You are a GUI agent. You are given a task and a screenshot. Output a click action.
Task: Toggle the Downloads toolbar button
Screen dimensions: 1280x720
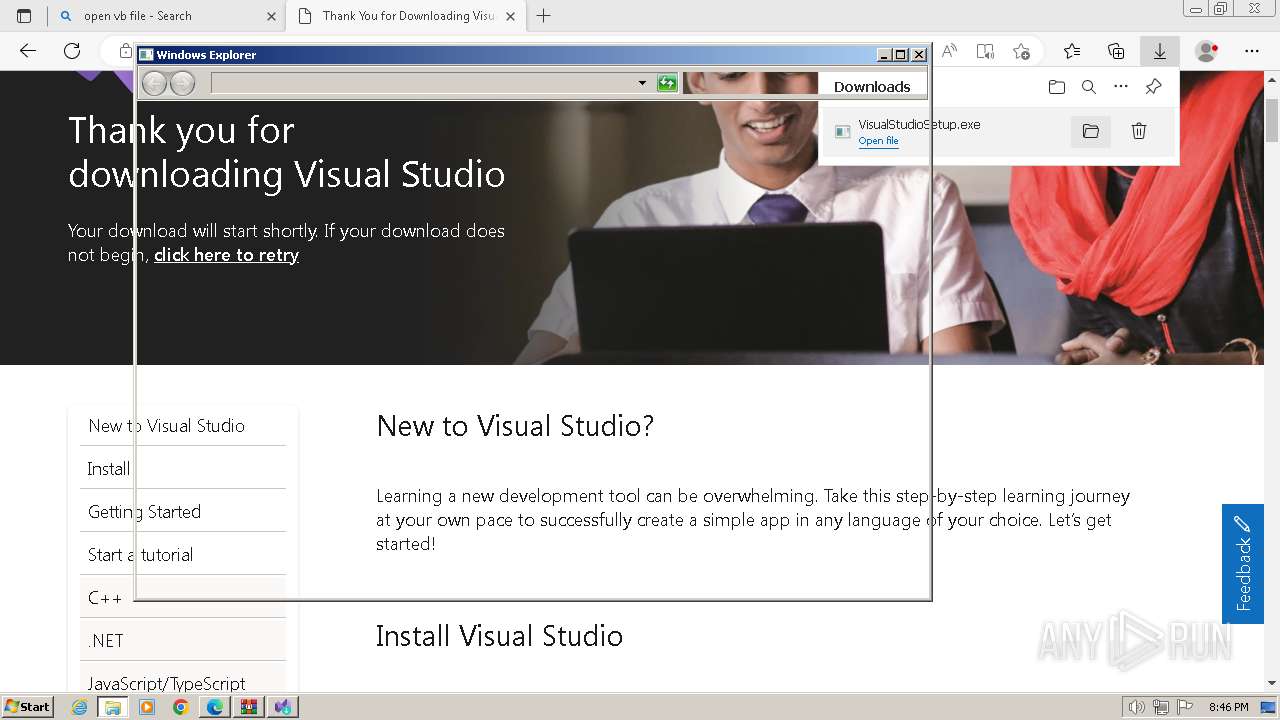(1160, 51)
